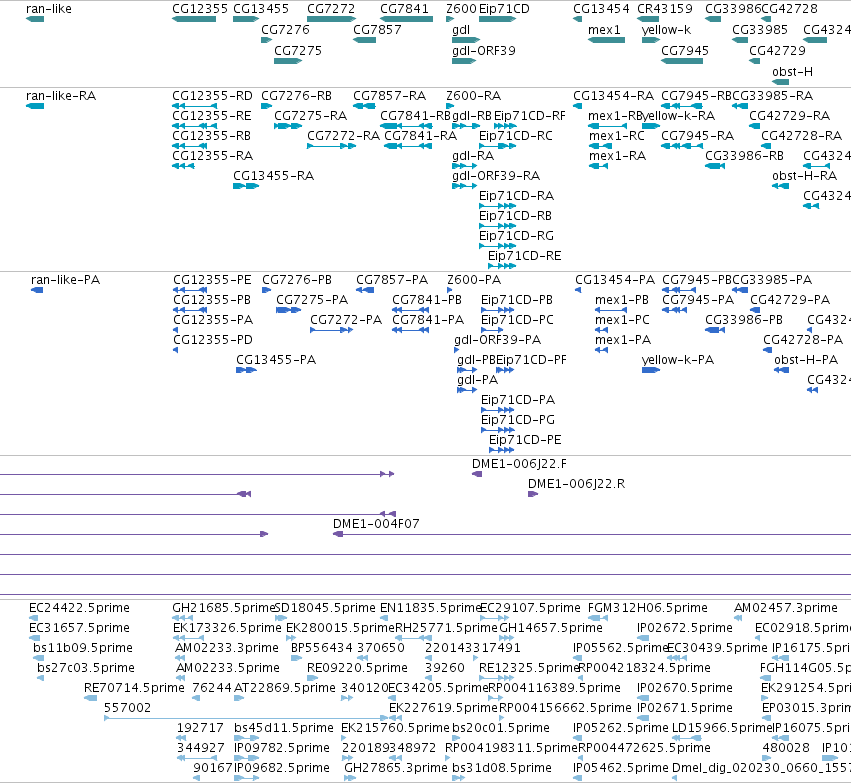
Task: Click the CG33986-RB transcript label
Action: [x=744, y=156]
